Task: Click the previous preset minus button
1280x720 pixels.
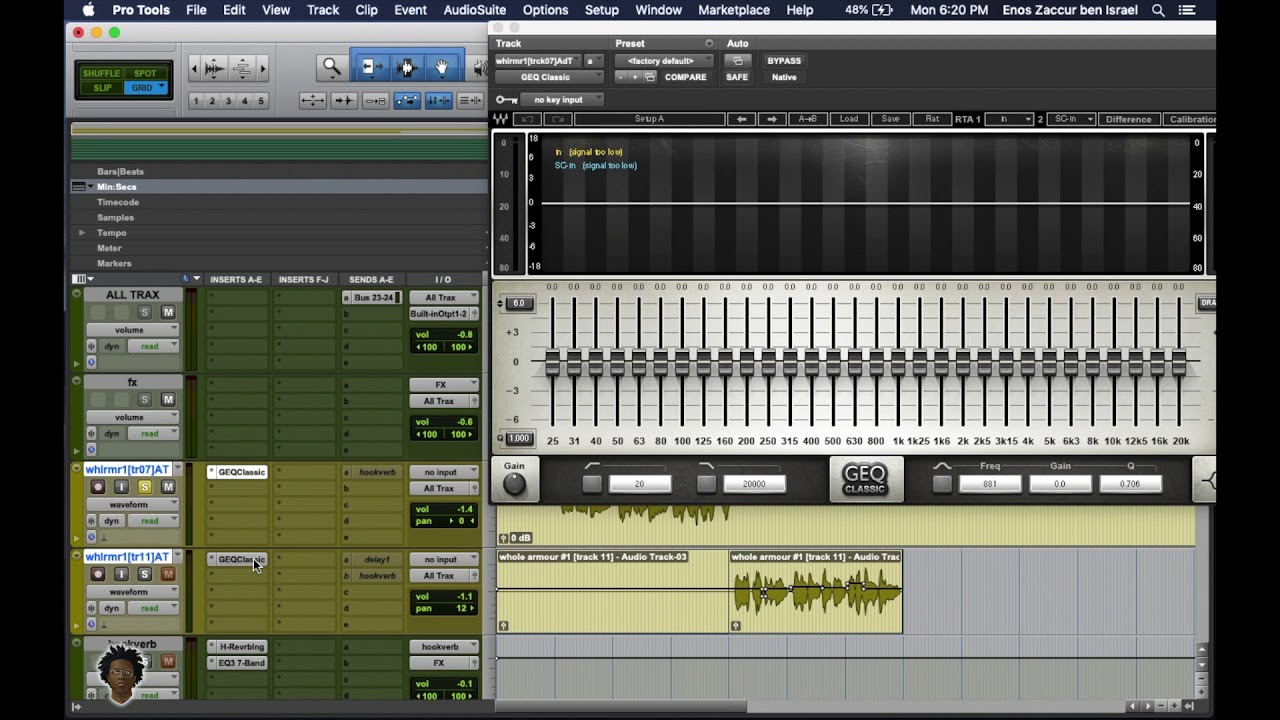Action: 621,77
